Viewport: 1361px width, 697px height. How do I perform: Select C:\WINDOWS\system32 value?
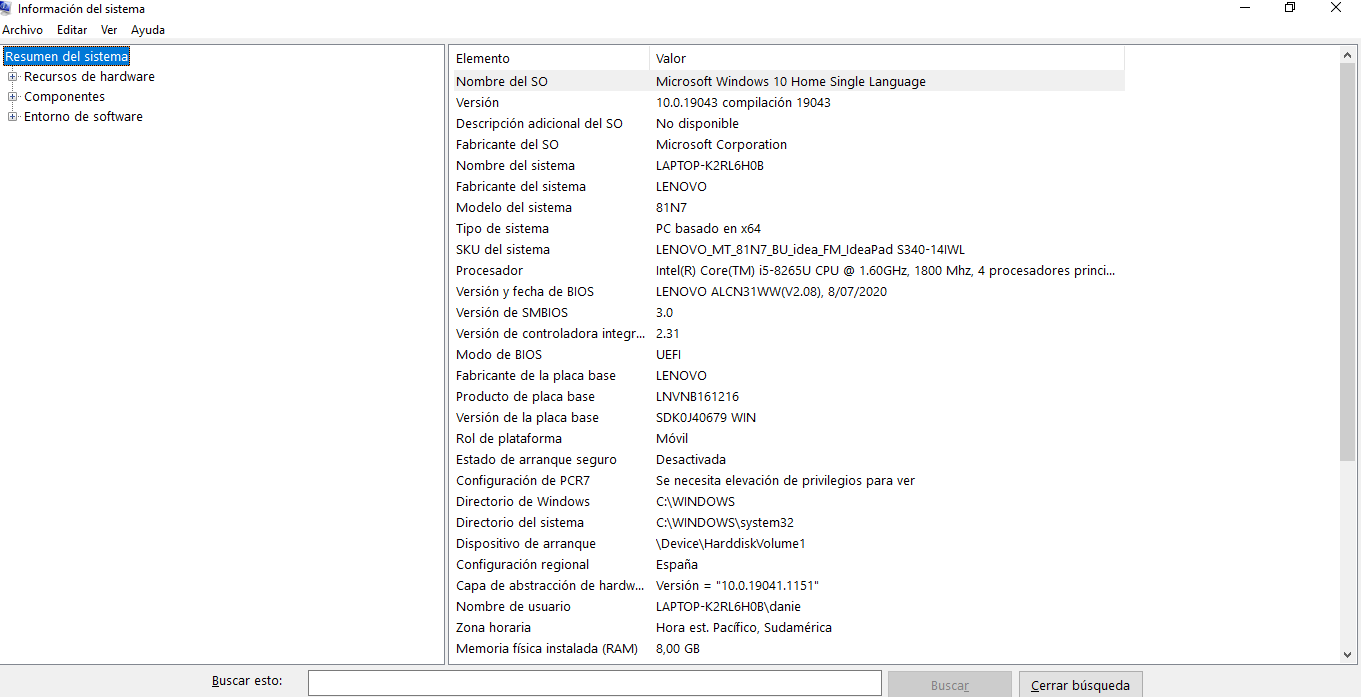tap(724, 523)
